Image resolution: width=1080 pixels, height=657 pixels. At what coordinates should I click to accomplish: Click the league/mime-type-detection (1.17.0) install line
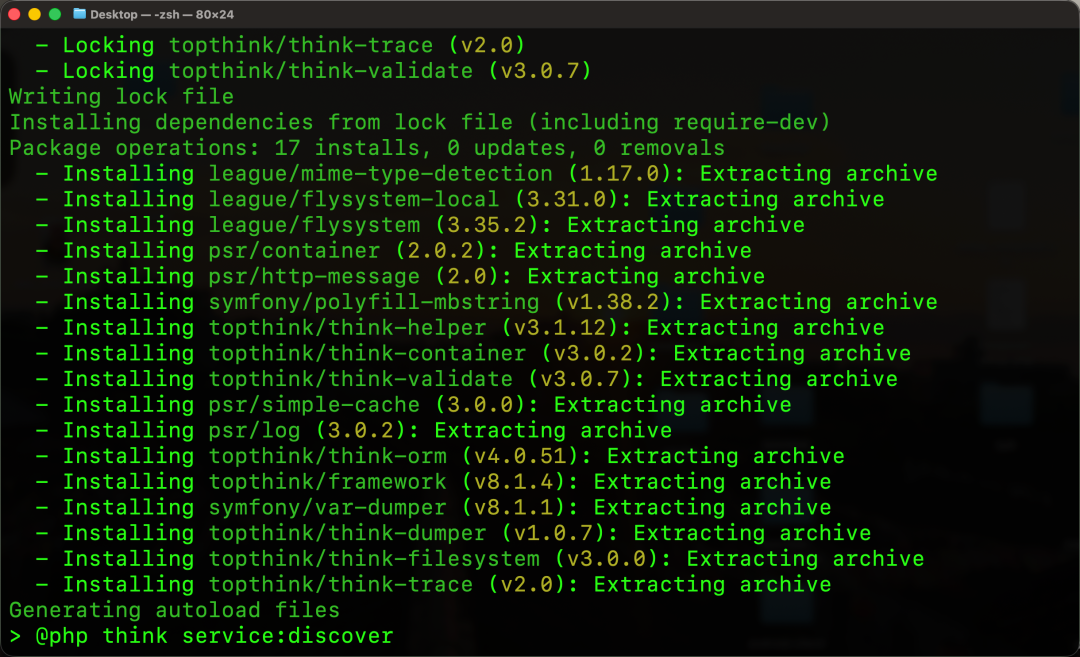point(487,174)
